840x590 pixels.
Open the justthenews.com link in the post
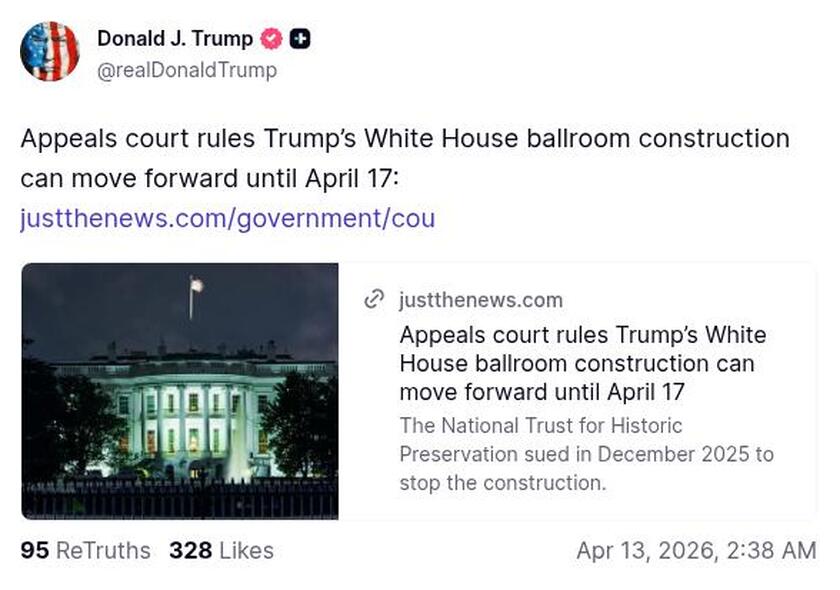tap(228, 219)
